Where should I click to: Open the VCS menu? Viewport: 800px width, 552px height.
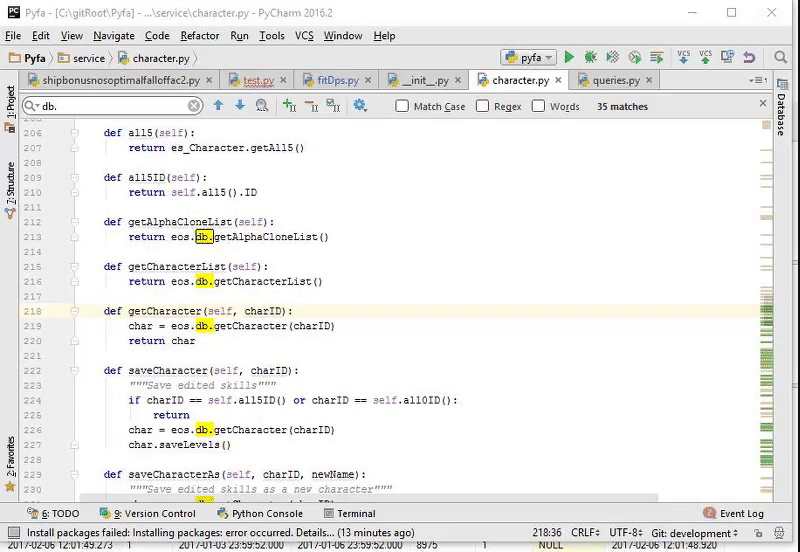click(x=304, y=36)
